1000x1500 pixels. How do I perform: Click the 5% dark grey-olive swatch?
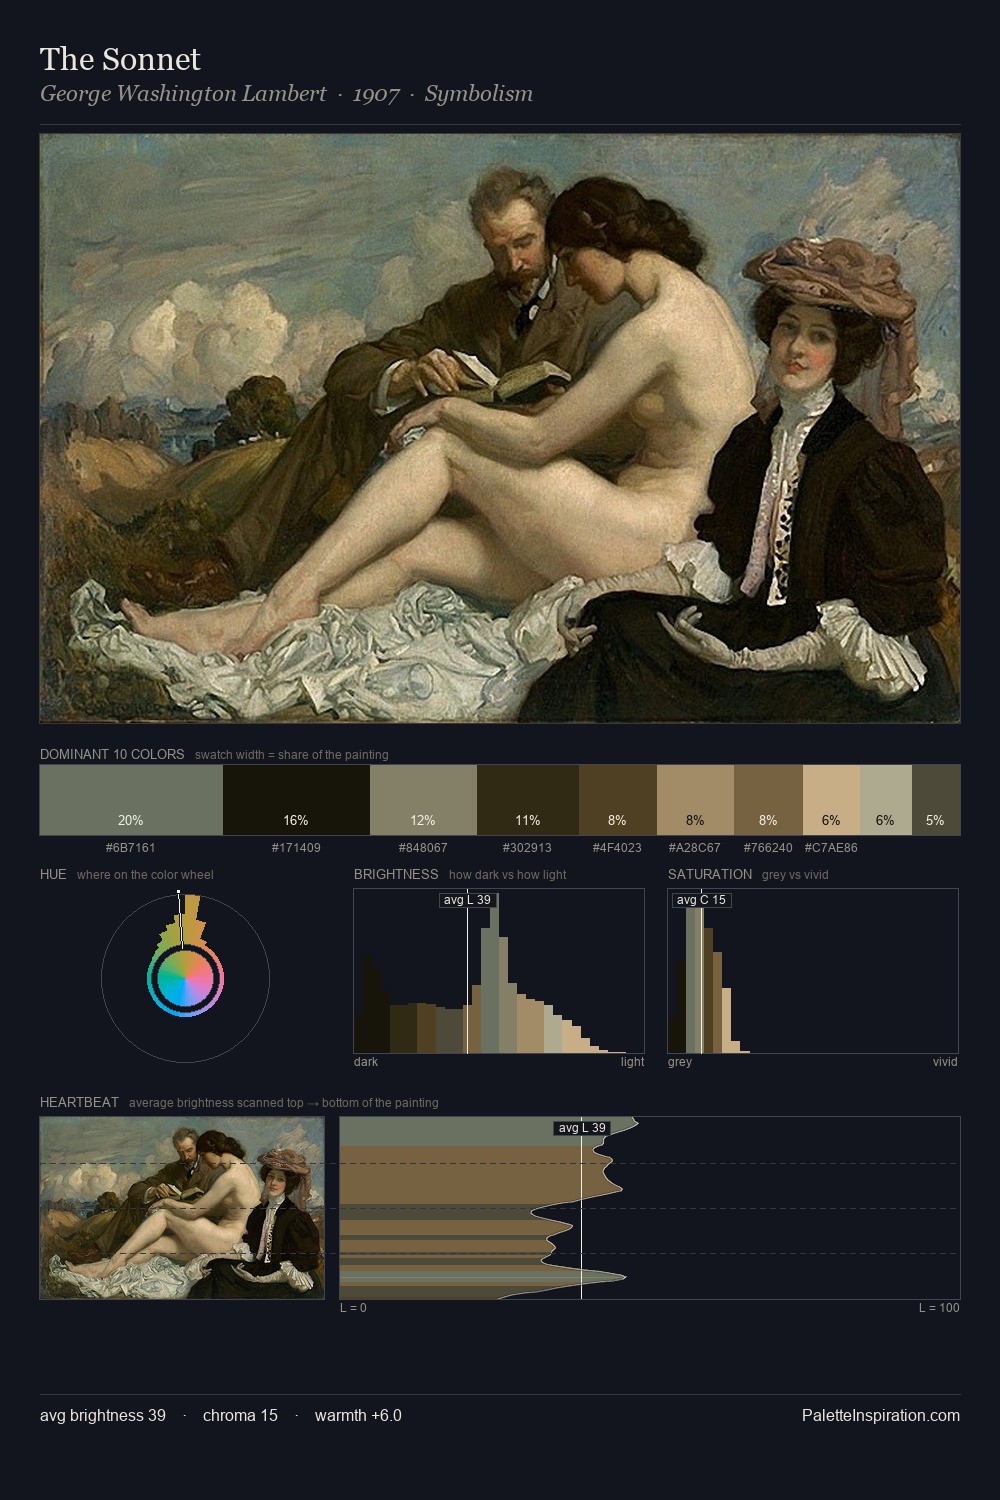click(x=936, y=800)
